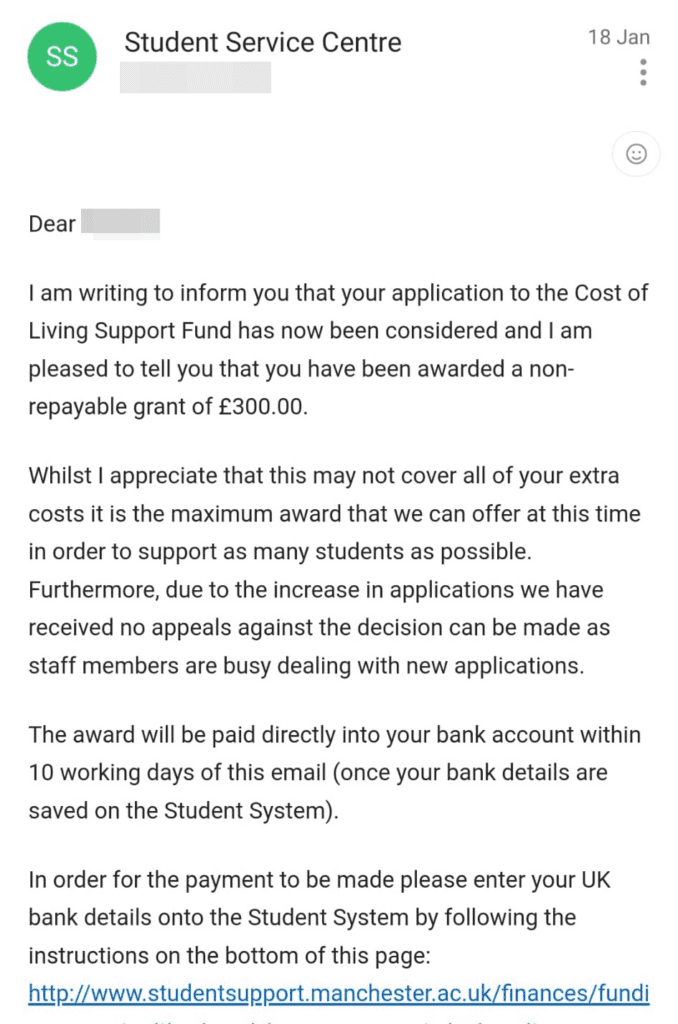Tap the line 'instructions on the bottom of this page:'
Viewport: 678px width, 1024px height.
[x=229, y=955]
